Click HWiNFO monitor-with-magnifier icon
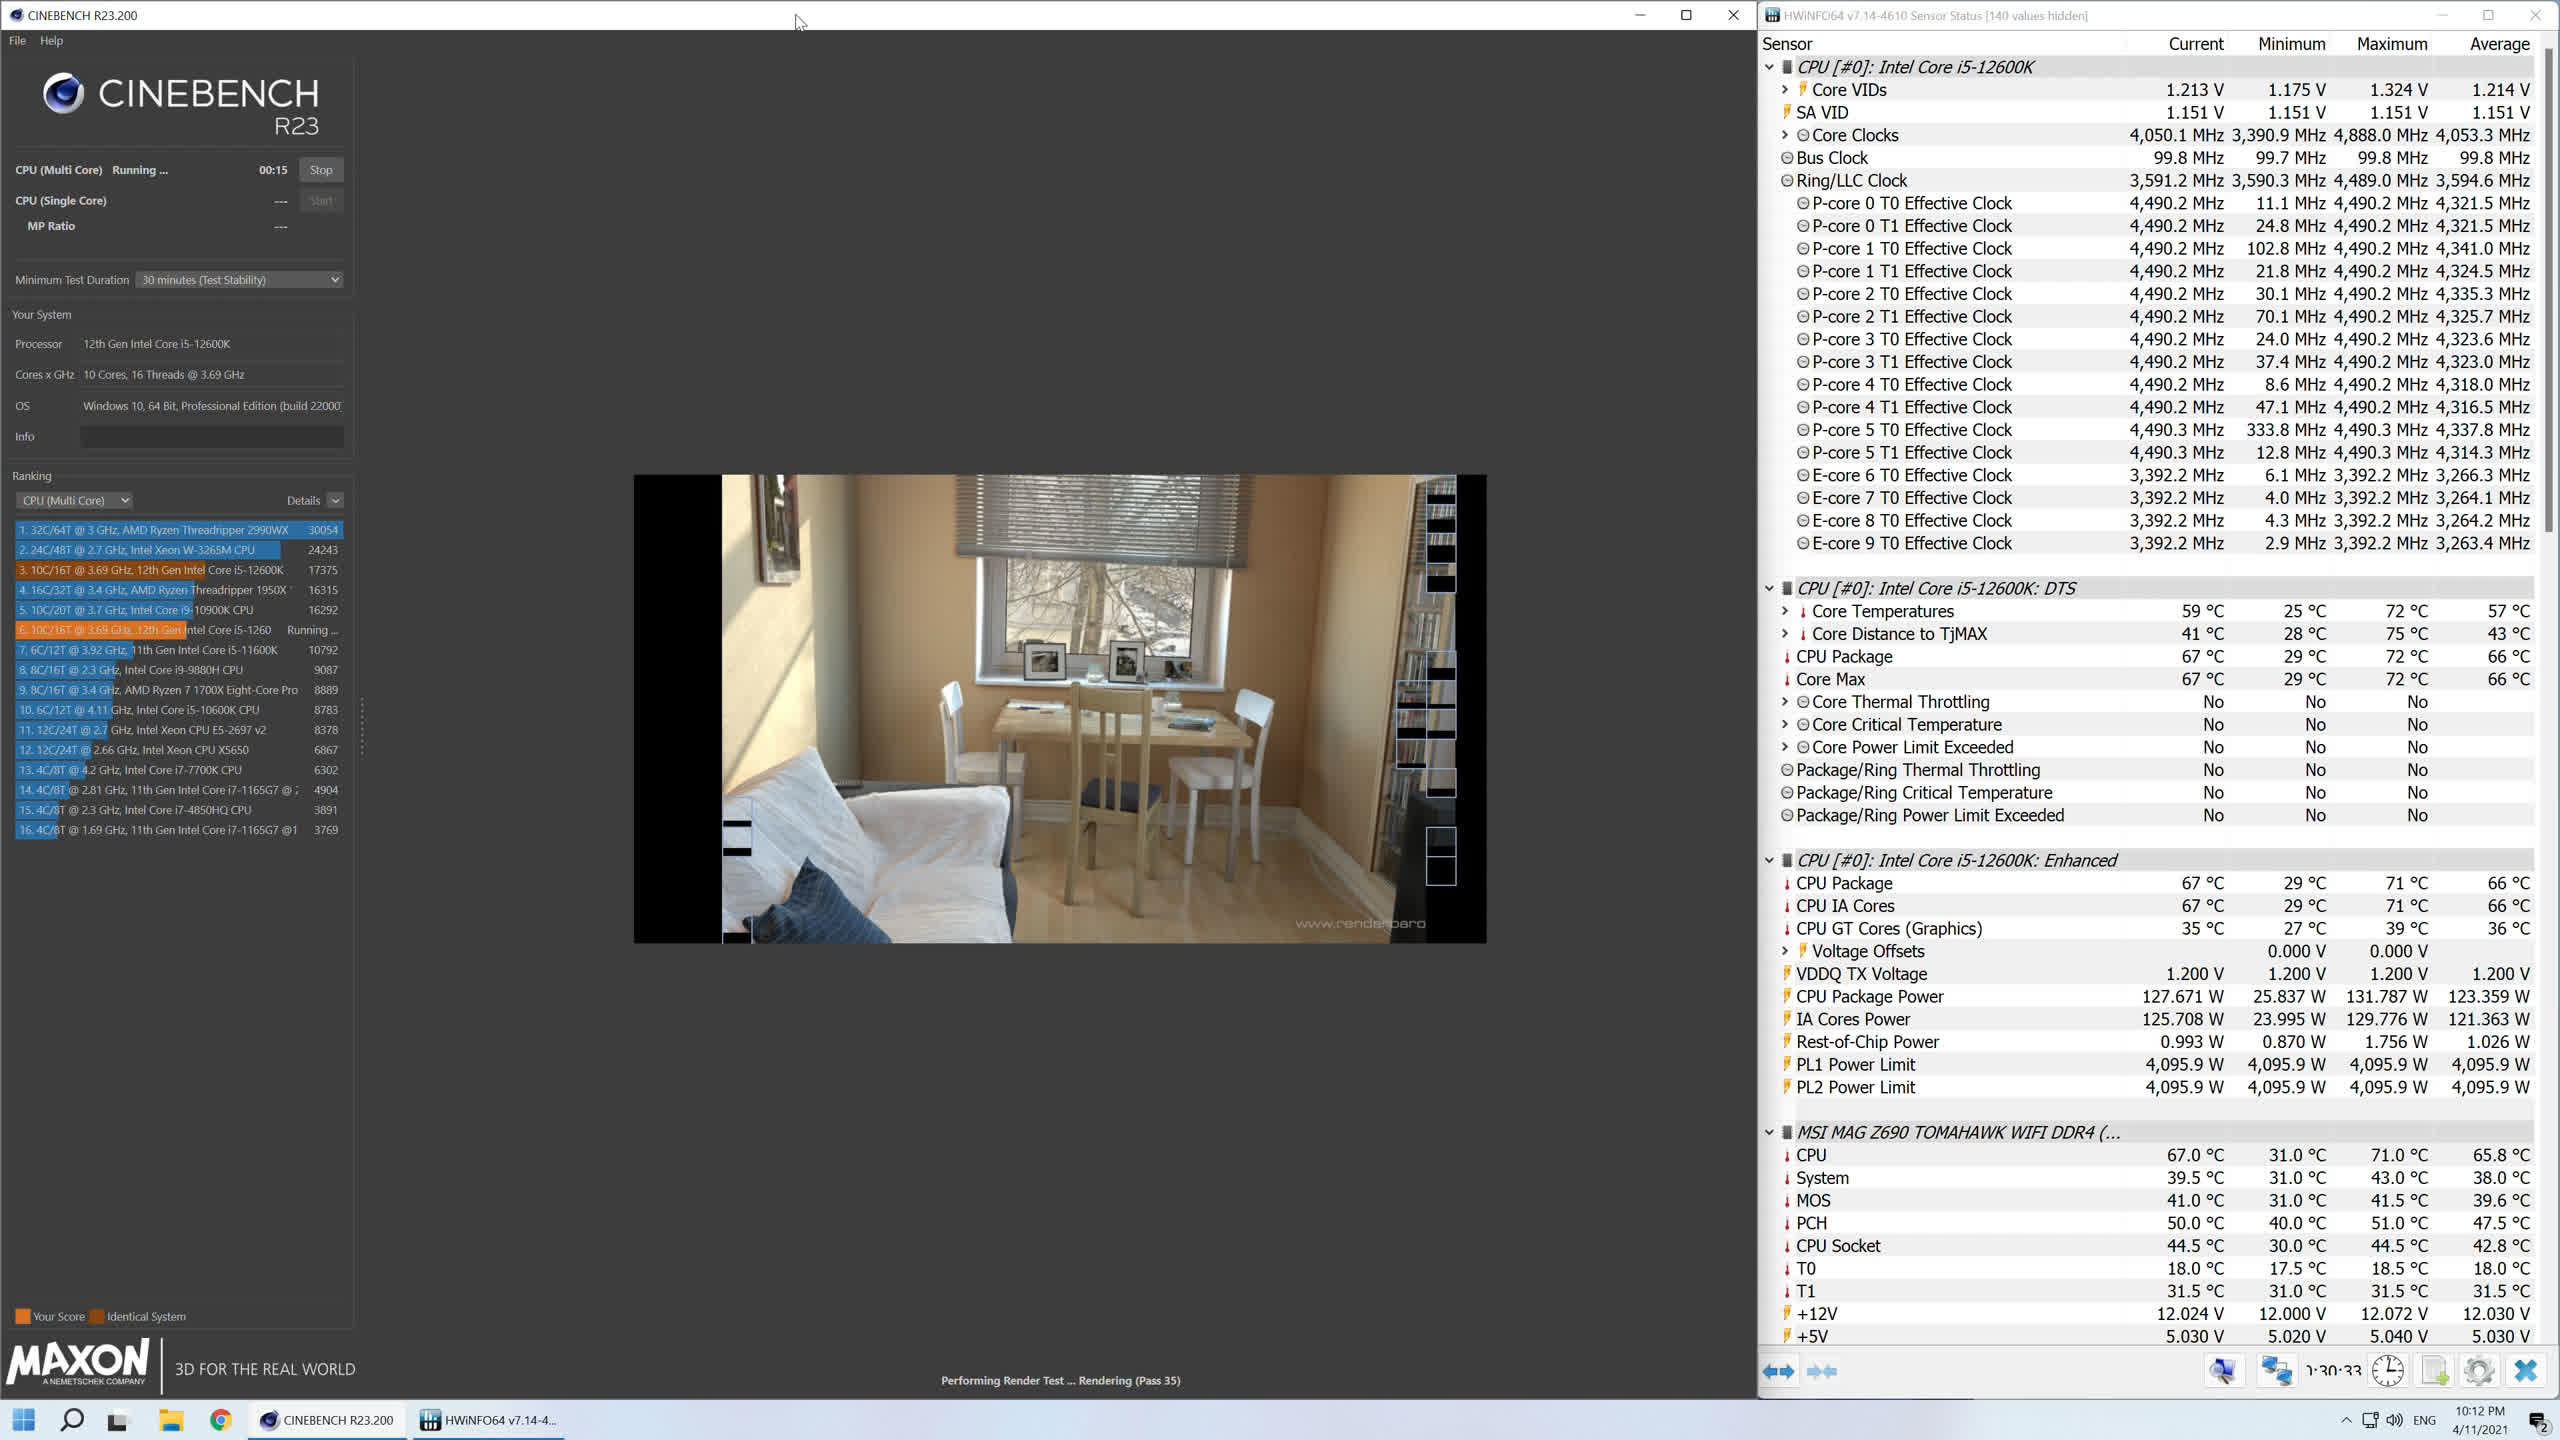The width and height of the screenshot is (2560, 1440). [2223, 1370]
